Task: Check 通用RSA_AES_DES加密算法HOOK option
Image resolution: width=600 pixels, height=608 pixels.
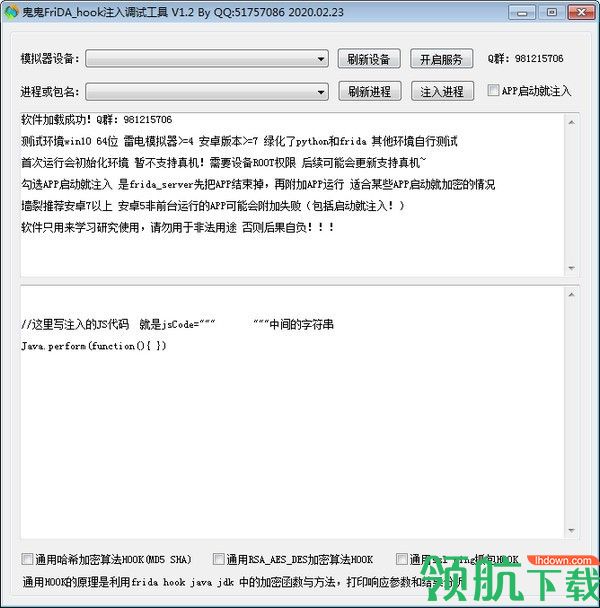Action: tap(218, 559)
